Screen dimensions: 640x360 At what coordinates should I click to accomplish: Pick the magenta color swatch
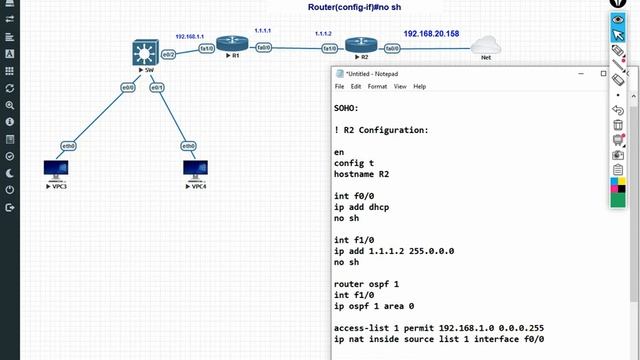[614, 189]
